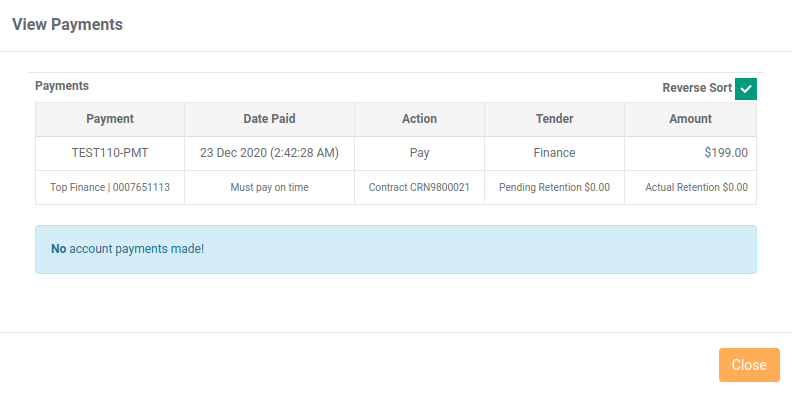The image size is (792, 396).
Task: Select Actual Retention $0.00 cell
Action: point(690,187)
